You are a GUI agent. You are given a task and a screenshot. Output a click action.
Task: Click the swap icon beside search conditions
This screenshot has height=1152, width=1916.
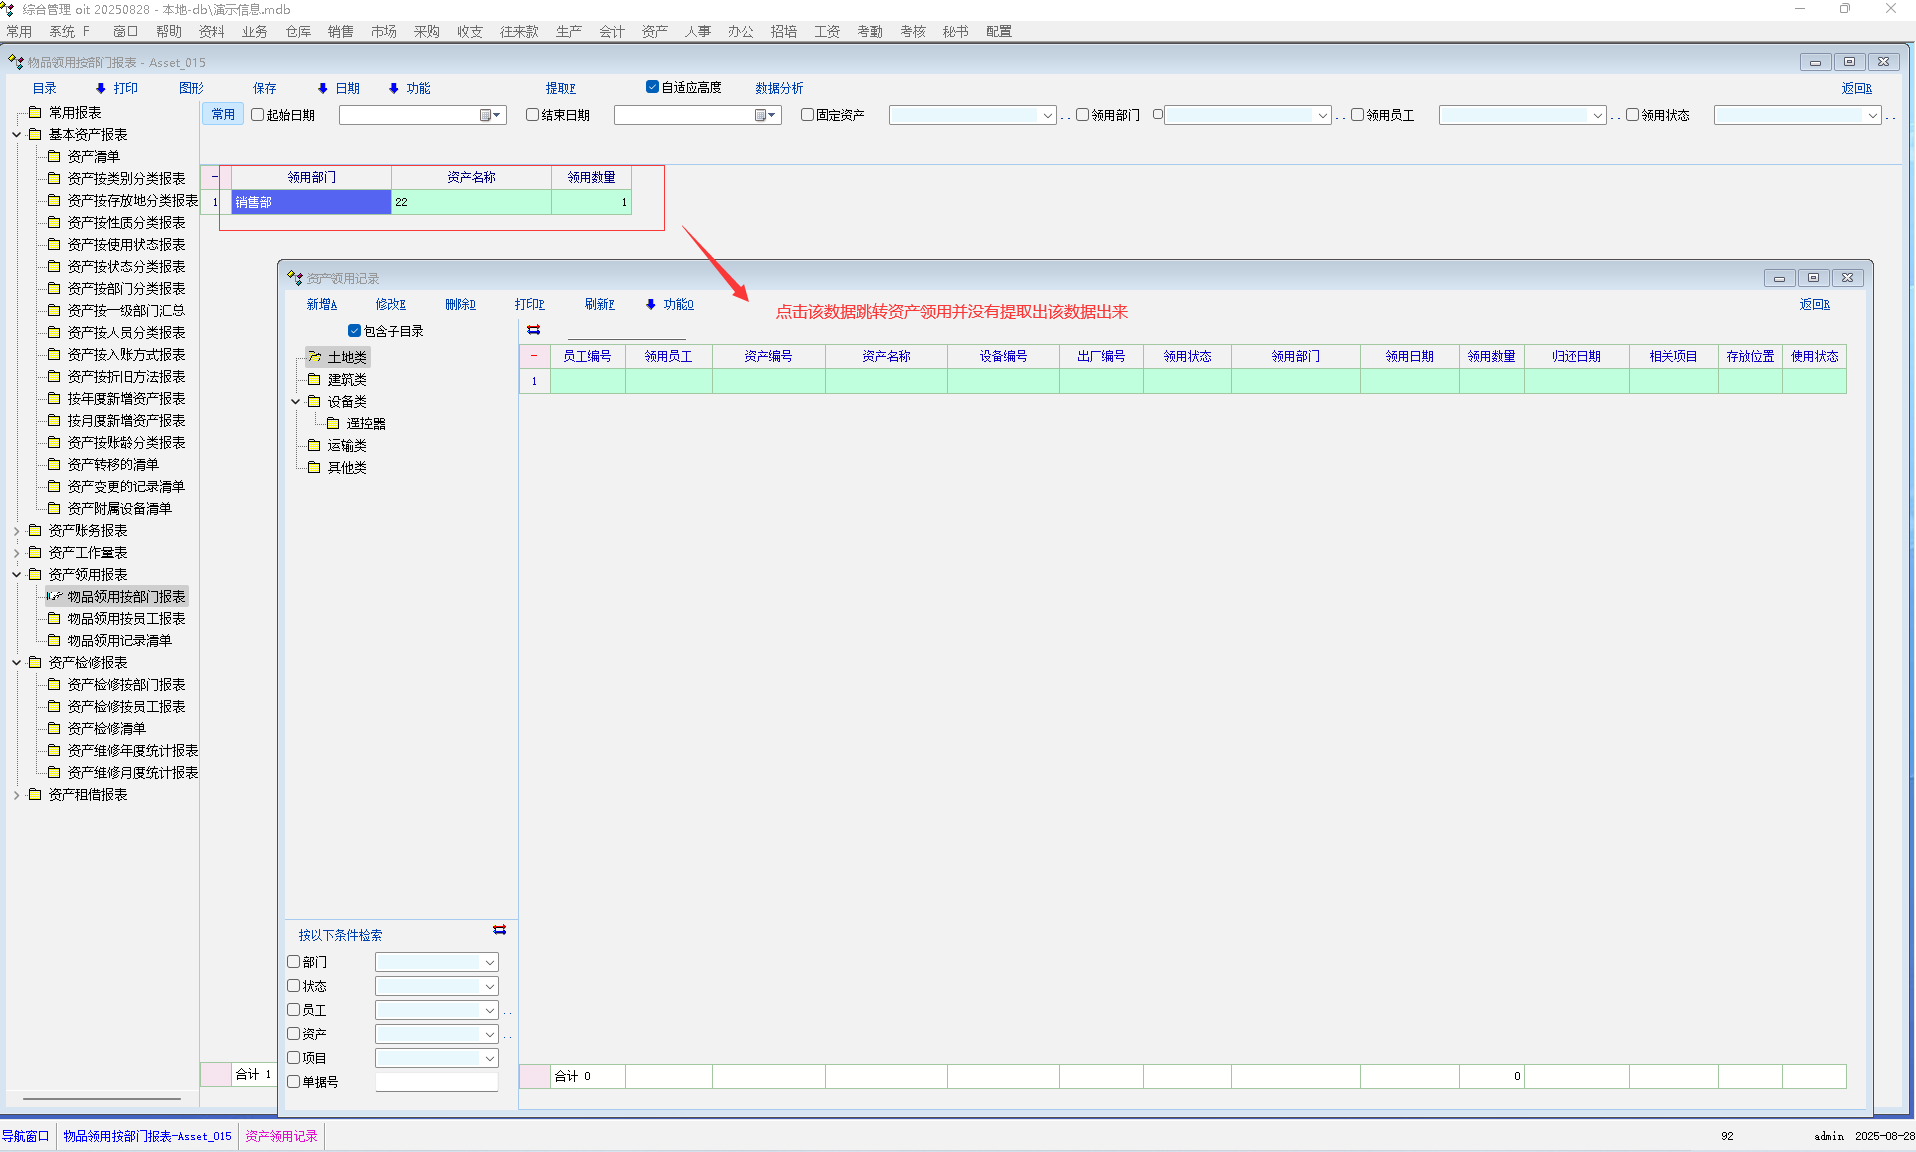pyautogui.click(x=499, y=930)
